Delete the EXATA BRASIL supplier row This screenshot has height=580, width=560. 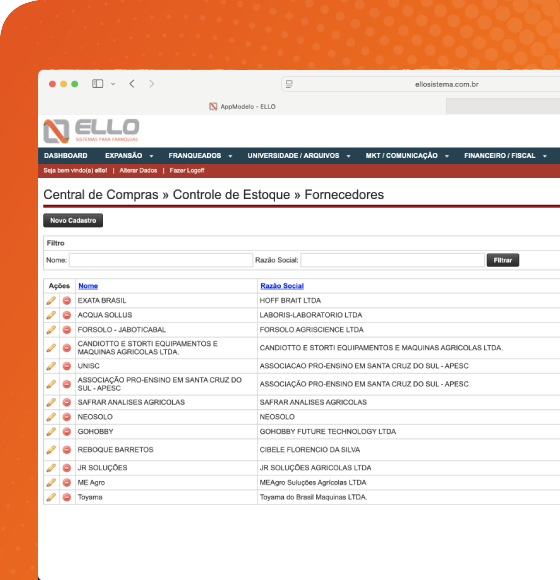coord(67,300)
